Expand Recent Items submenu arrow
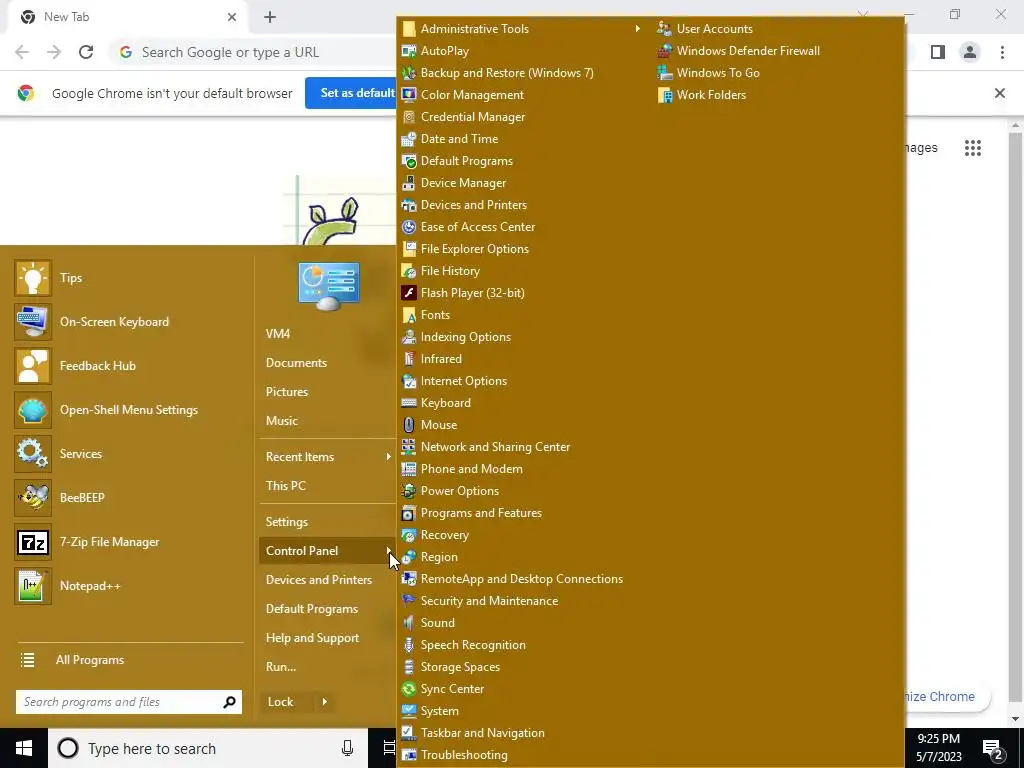The height and width of the screenshot is (768, 1024). point(388,456)
